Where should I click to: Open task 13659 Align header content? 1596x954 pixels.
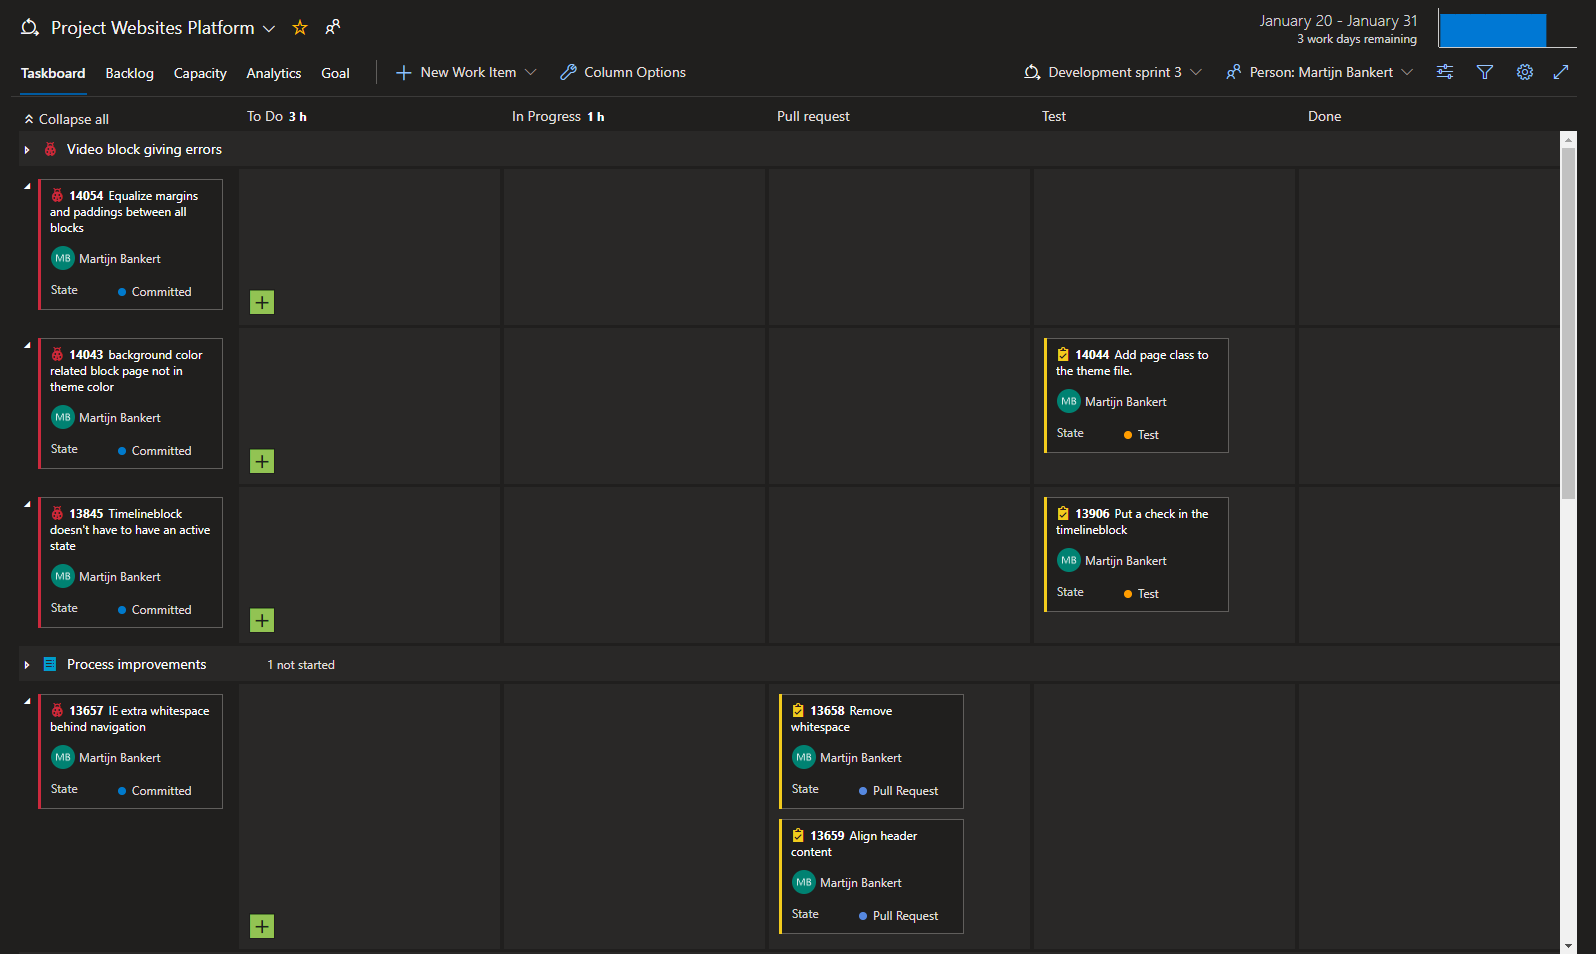click(x=854, y=843)
